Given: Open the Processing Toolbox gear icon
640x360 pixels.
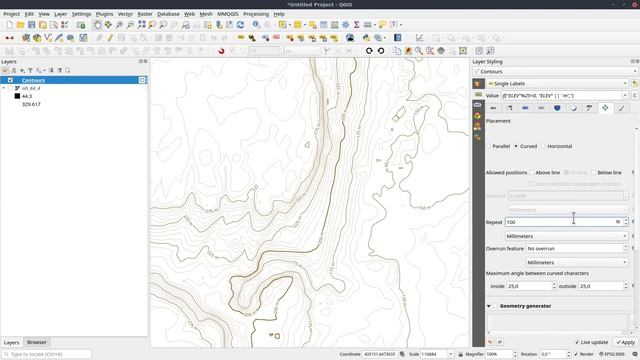Looking at the screenshot, I should 346,25.
